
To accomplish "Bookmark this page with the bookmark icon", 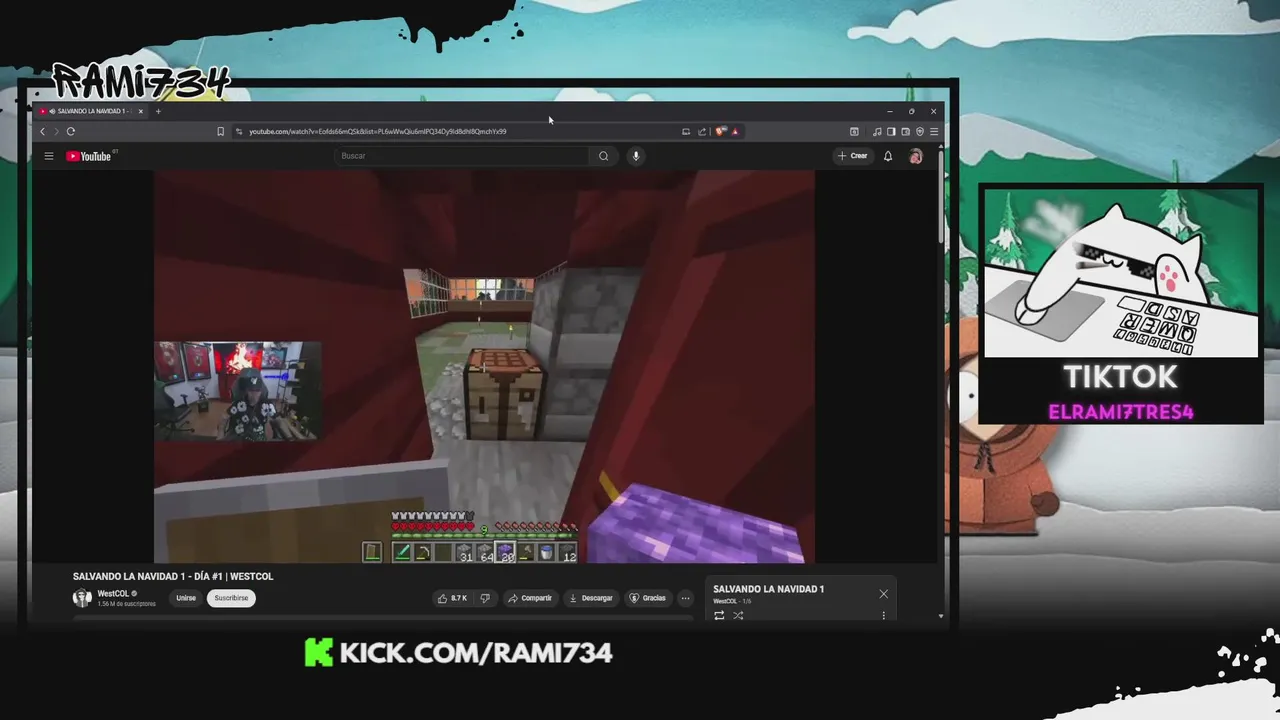I will pos(220,131).
